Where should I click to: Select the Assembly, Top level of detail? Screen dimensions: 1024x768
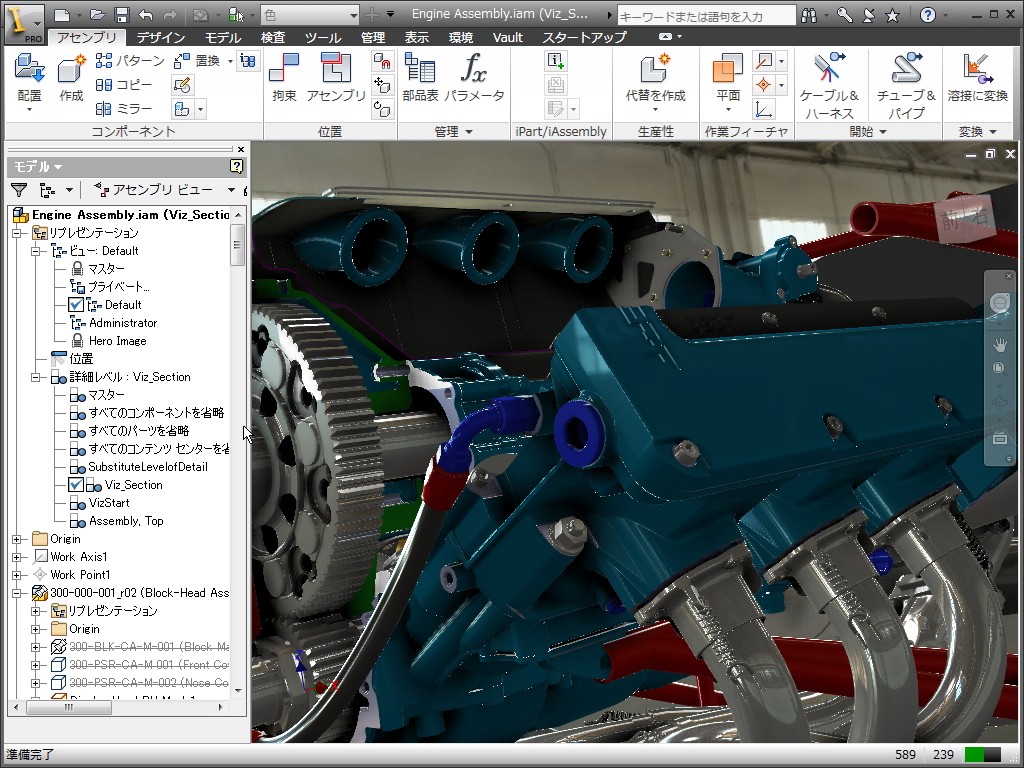coord(126,520)
